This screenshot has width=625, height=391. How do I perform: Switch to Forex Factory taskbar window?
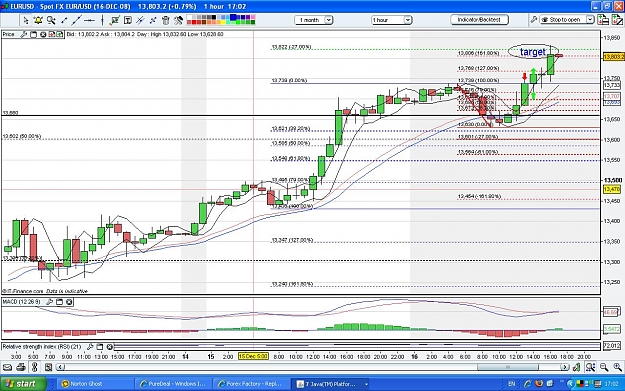click(x=251, y=384)
